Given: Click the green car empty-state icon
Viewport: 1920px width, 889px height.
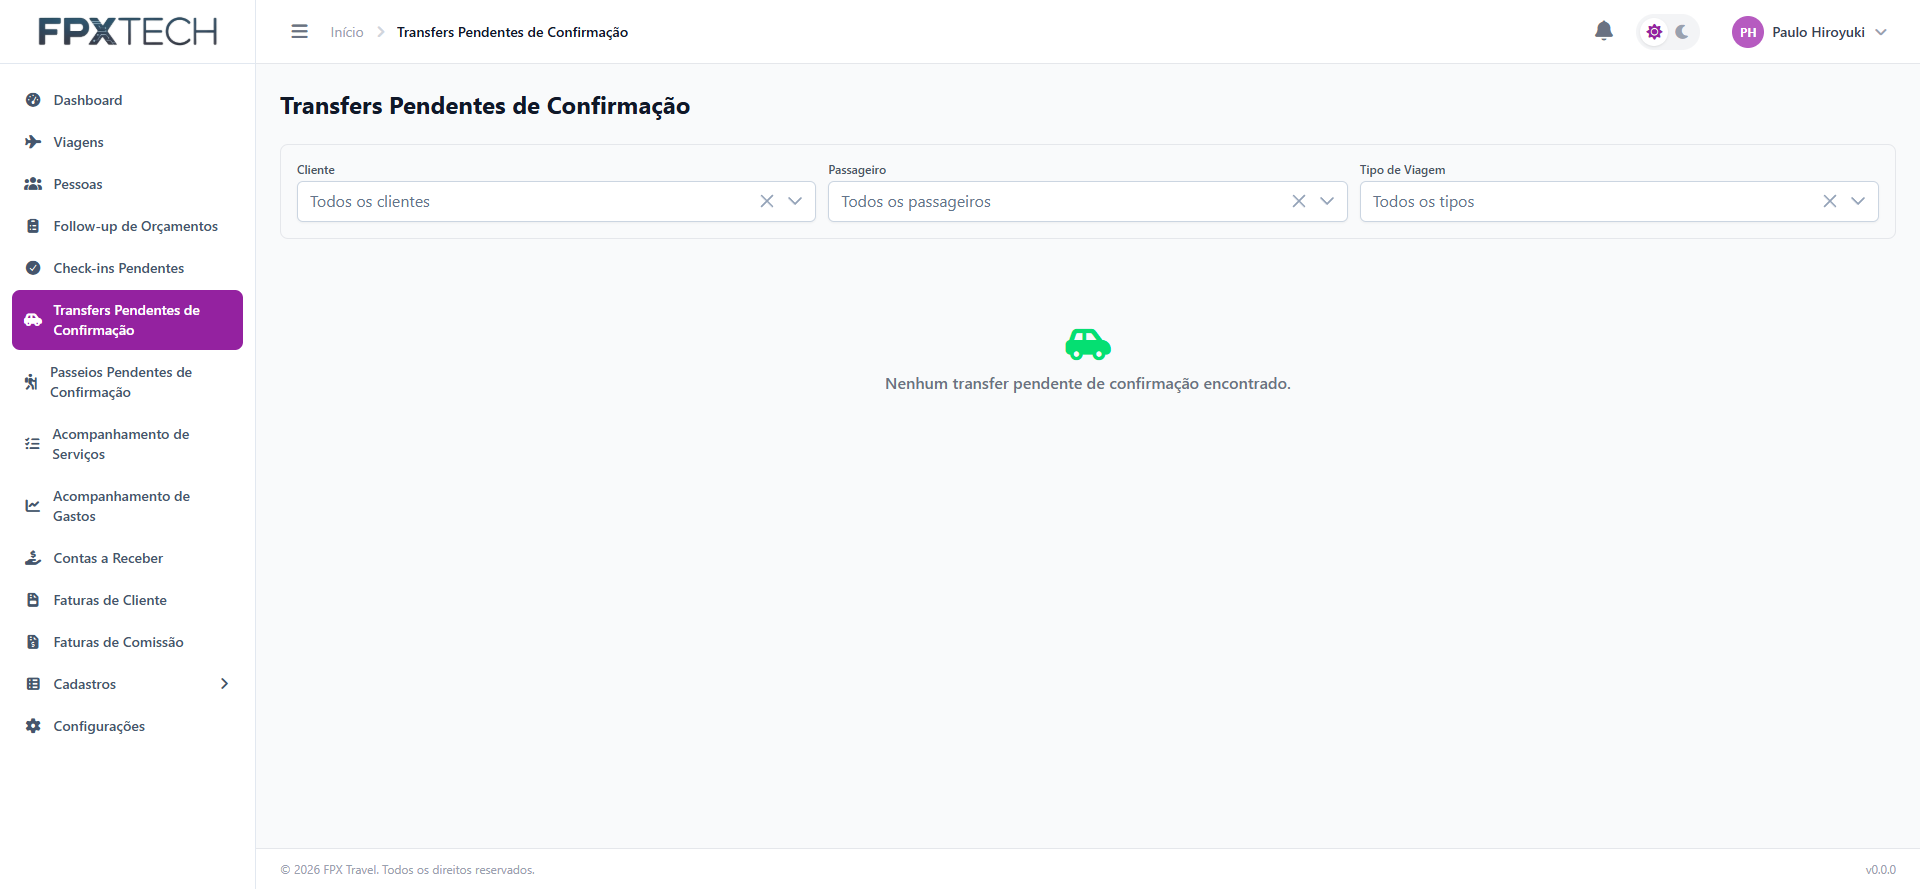Looking at the screenshot, I should [x=1088, y=344].
